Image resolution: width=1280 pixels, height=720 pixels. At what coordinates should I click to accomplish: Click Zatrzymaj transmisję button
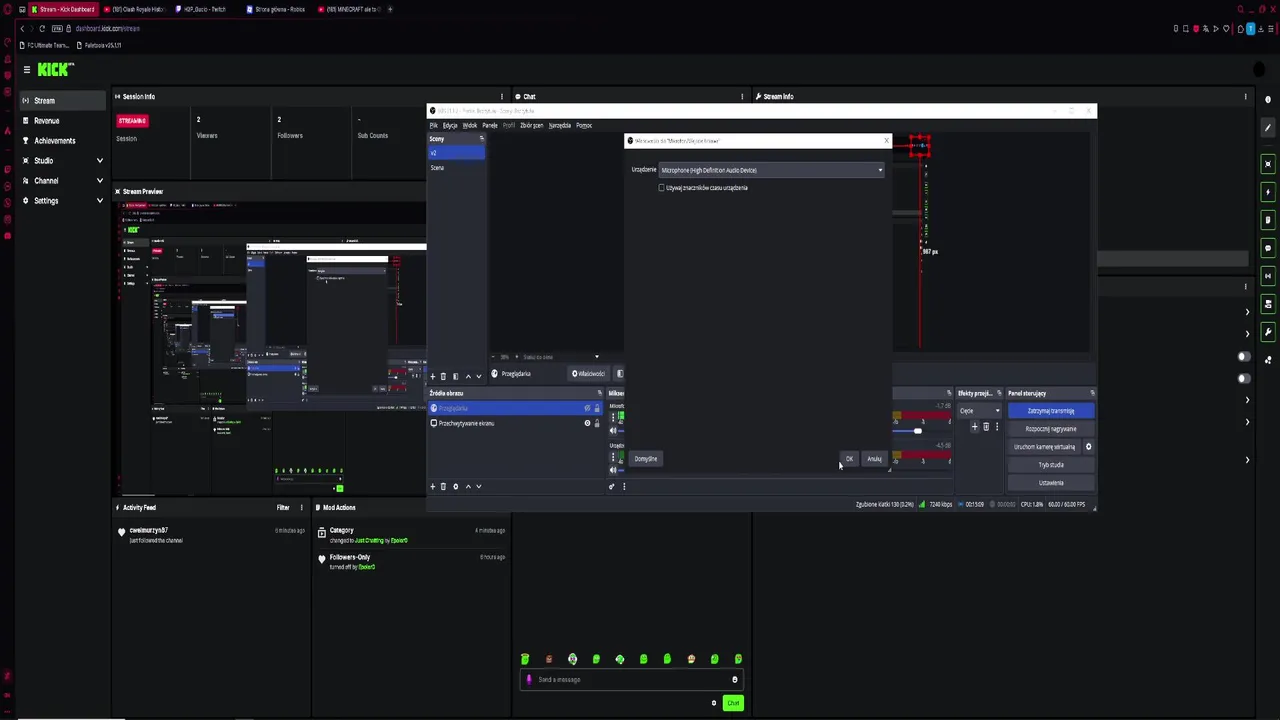[x=1051, y=411]
